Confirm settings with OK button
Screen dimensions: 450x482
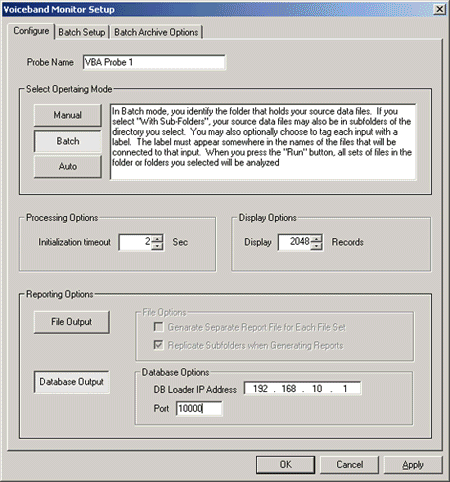[285, 465]
